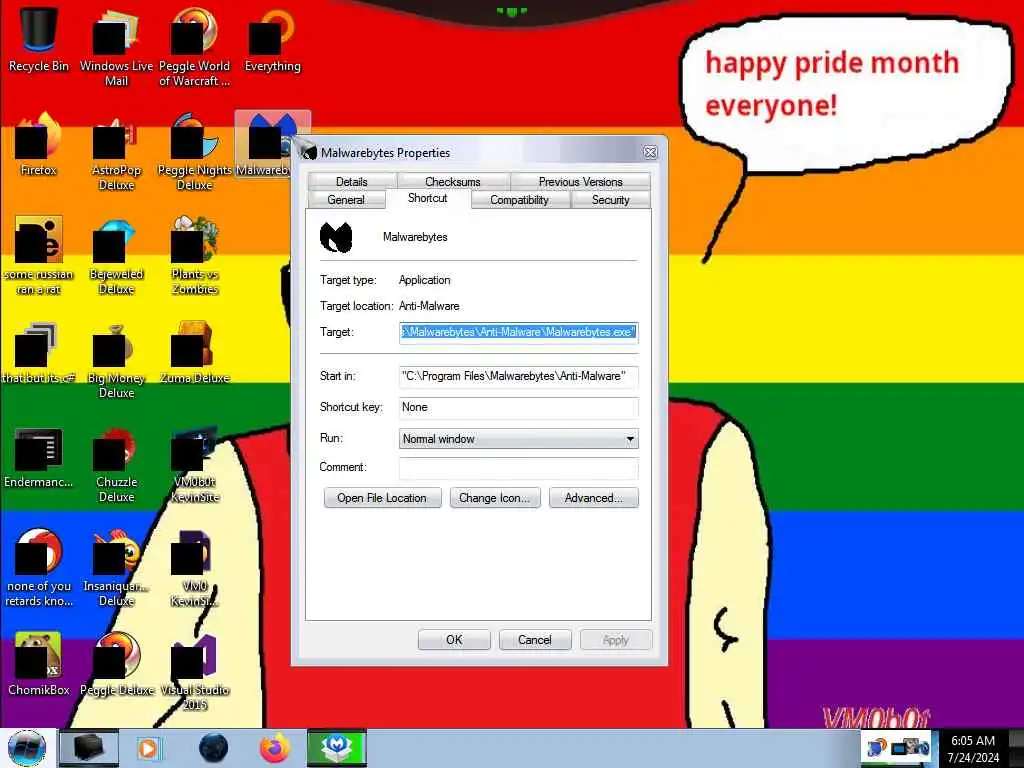Select the Endermanc... desktop icon
1024x768 pixels.
tap(39, 457)
